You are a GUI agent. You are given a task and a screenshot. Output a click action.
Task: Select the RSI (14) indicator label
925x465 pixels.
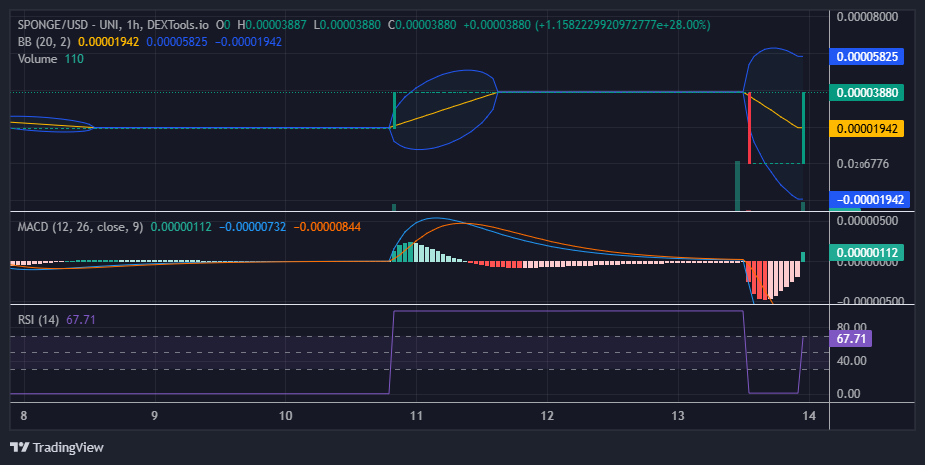38,320
